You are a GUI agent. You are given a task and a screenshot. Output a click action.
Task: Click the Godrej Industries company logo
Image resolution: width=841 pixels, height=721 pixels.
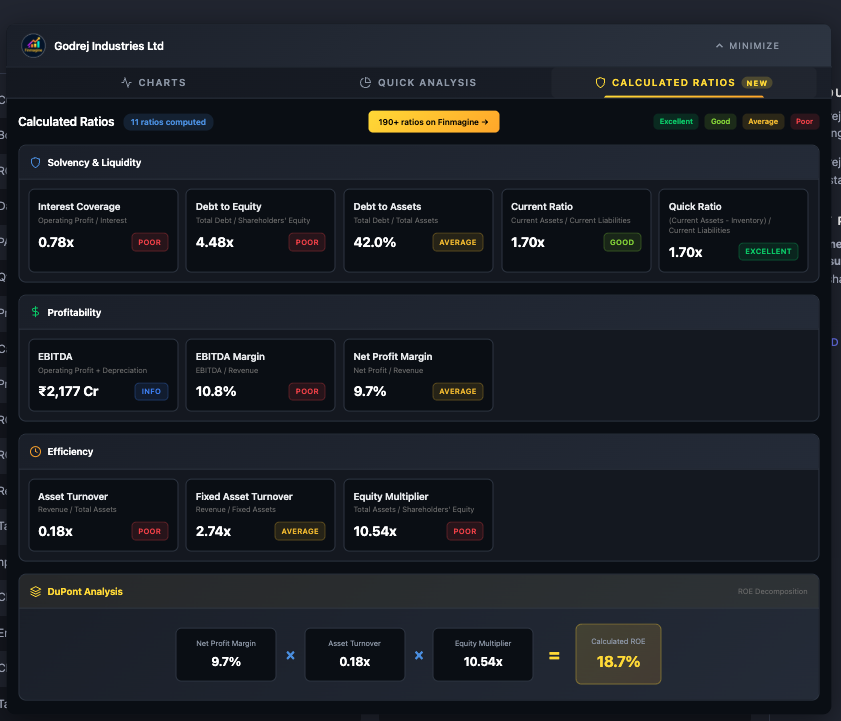point(33,45)
